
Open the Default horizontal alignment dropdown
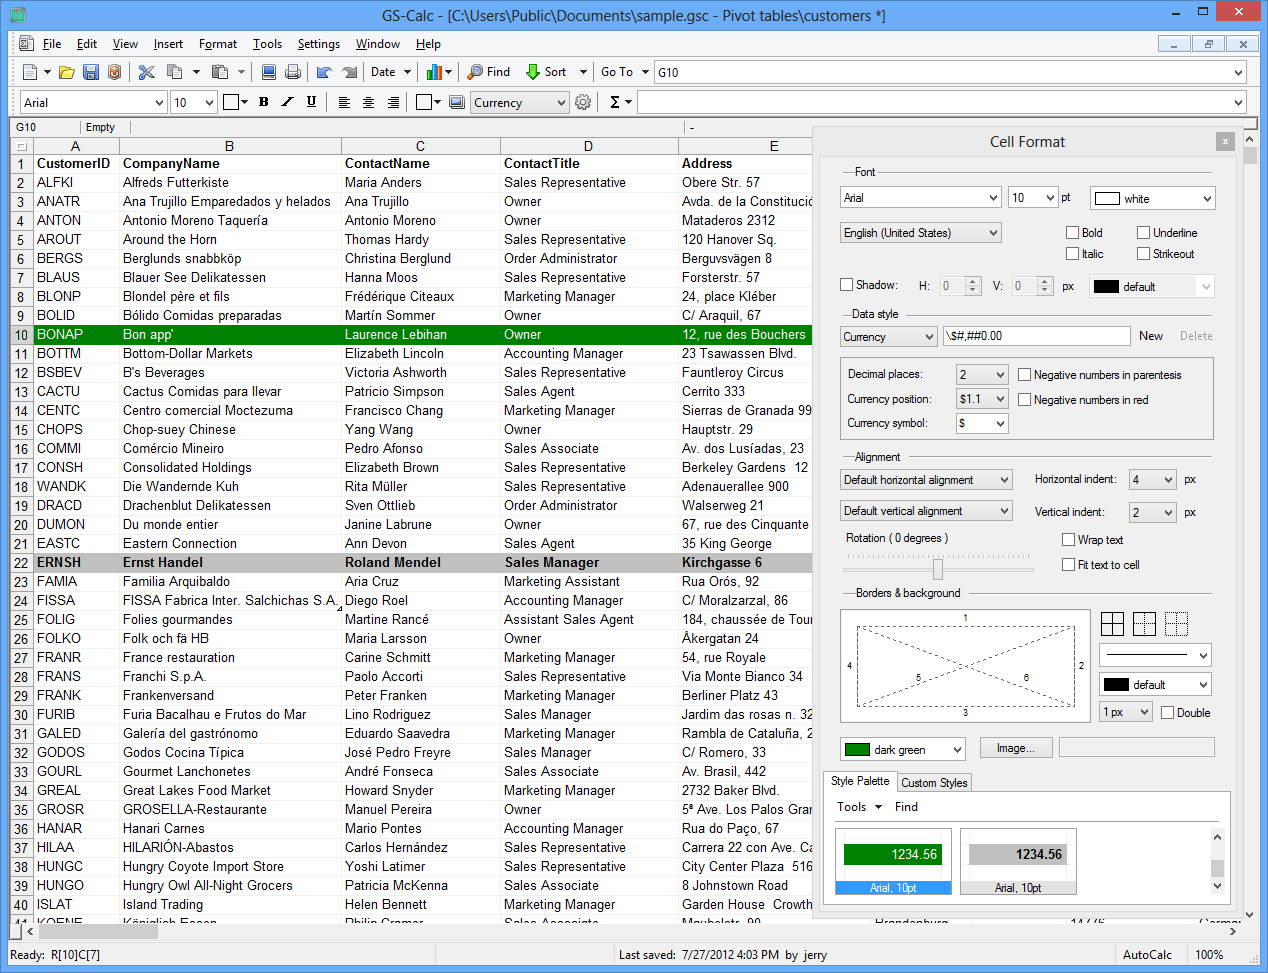926,480
